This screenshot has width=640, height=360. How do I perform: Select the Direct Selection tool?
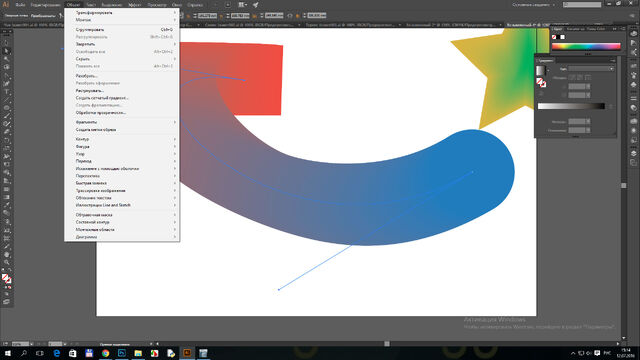coord(7,51)
